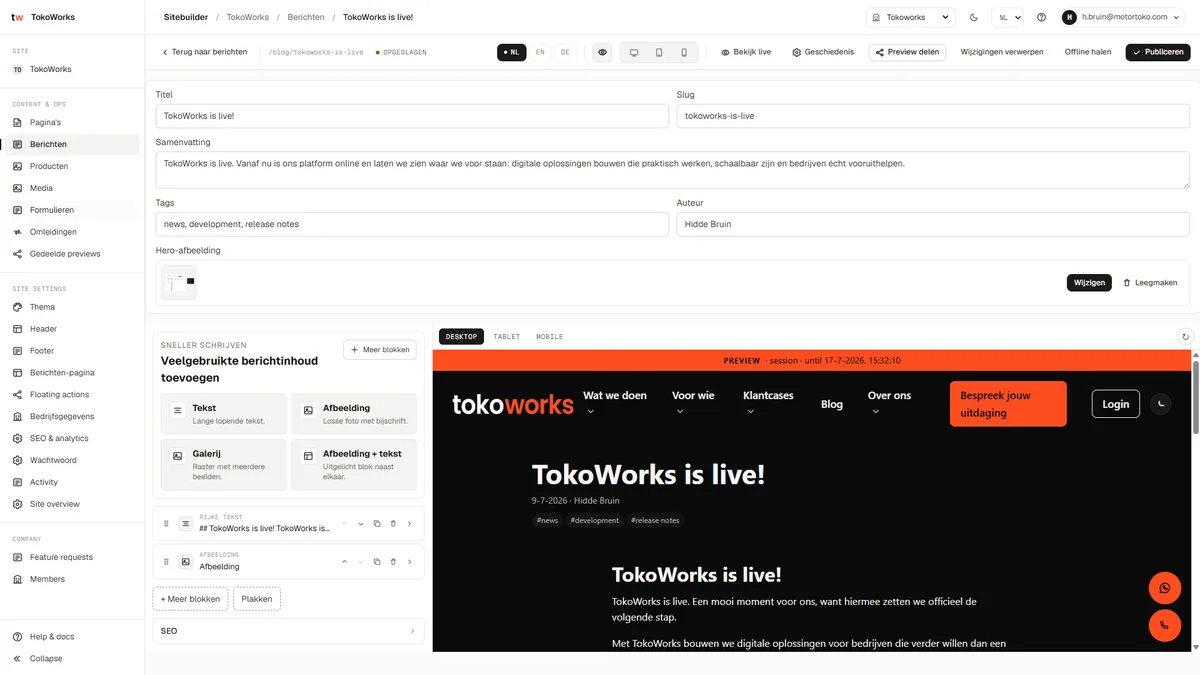Toggle dark mode with the top bar moon icon
Image resolution: width=1200 pixels, height=675 pixels.
coord(974,17)
